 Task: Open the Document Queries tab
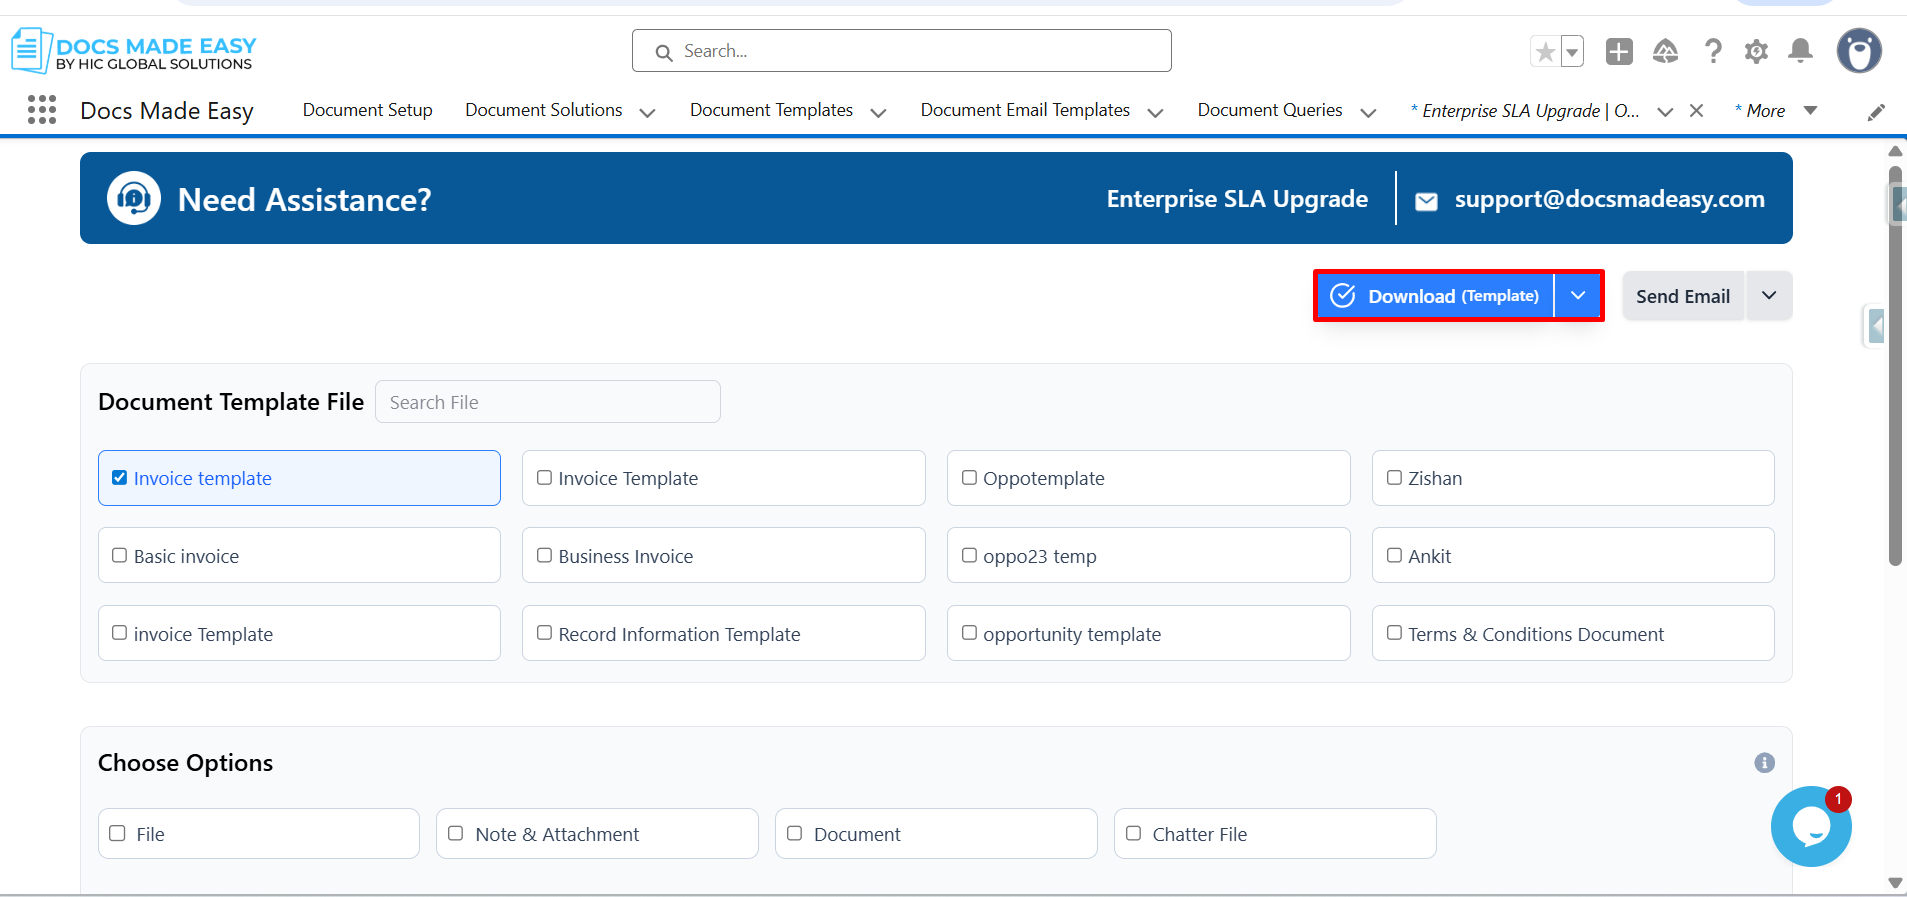pos(1270,110)
